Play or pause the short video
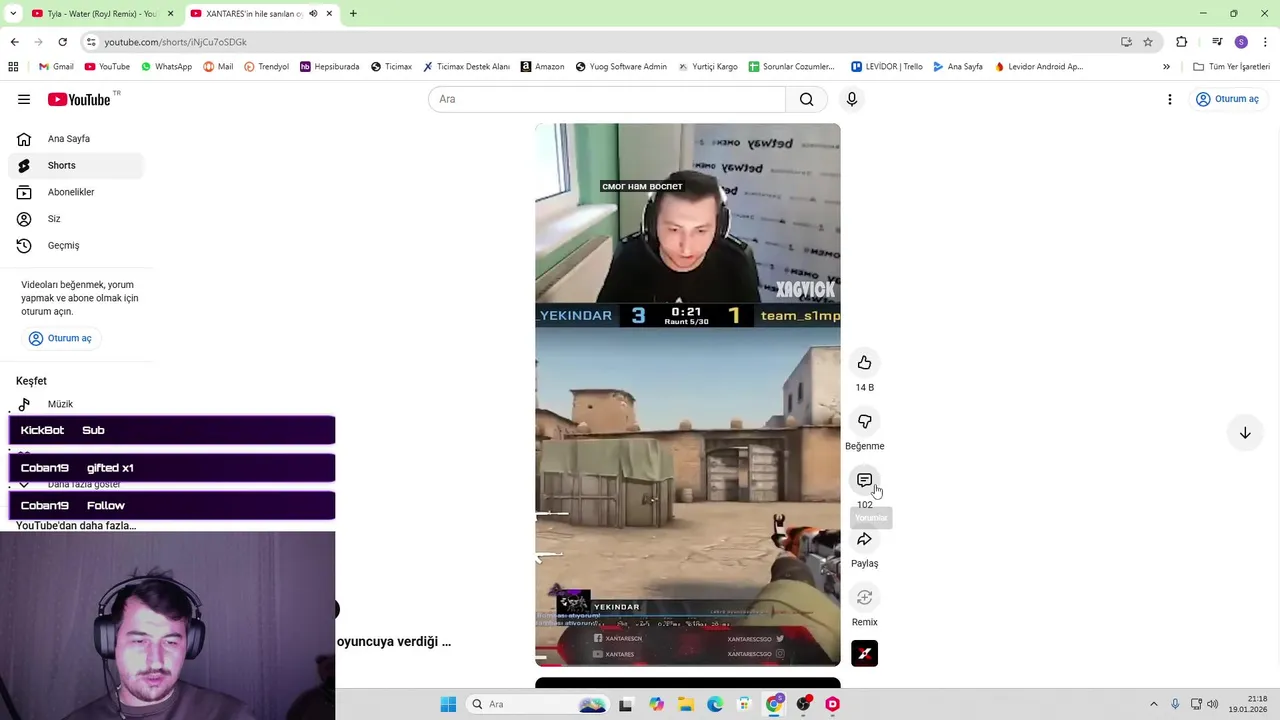Screen dimensions: 1280x720 687,395
